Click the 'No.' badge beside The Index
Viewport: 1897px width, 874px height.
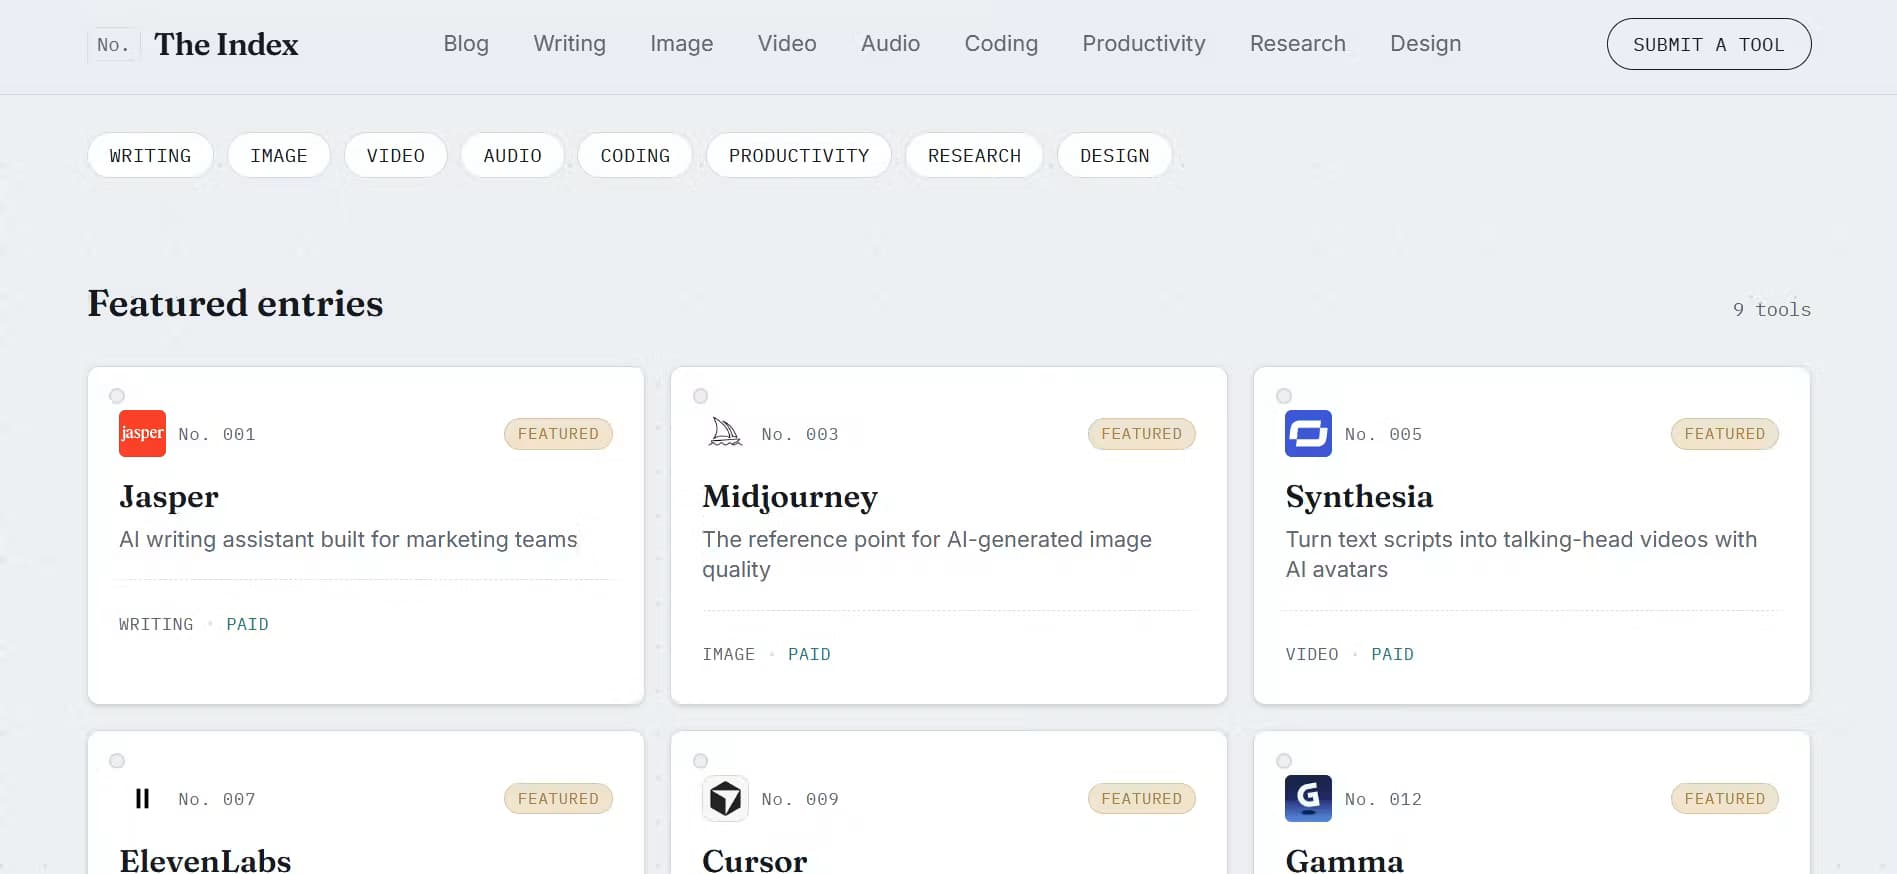[113, 45]
